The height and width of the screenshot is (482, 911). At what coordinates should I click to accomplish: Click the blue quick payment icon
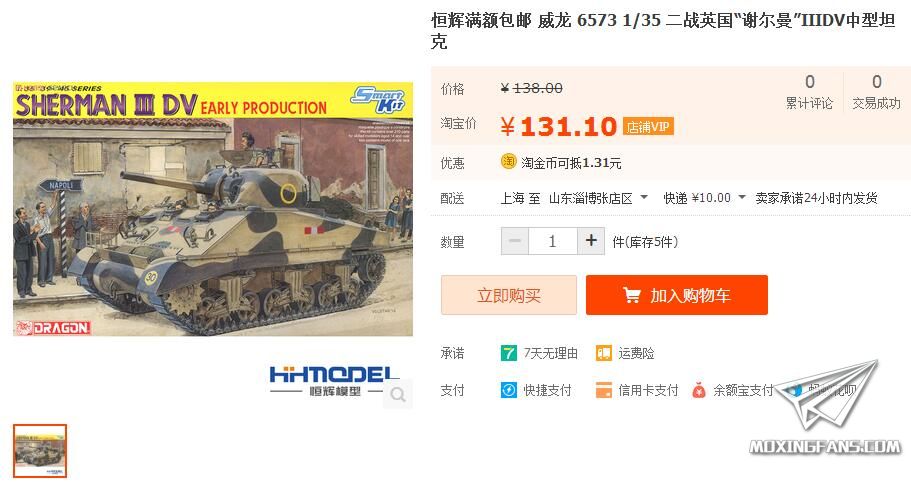click(508, 390)
